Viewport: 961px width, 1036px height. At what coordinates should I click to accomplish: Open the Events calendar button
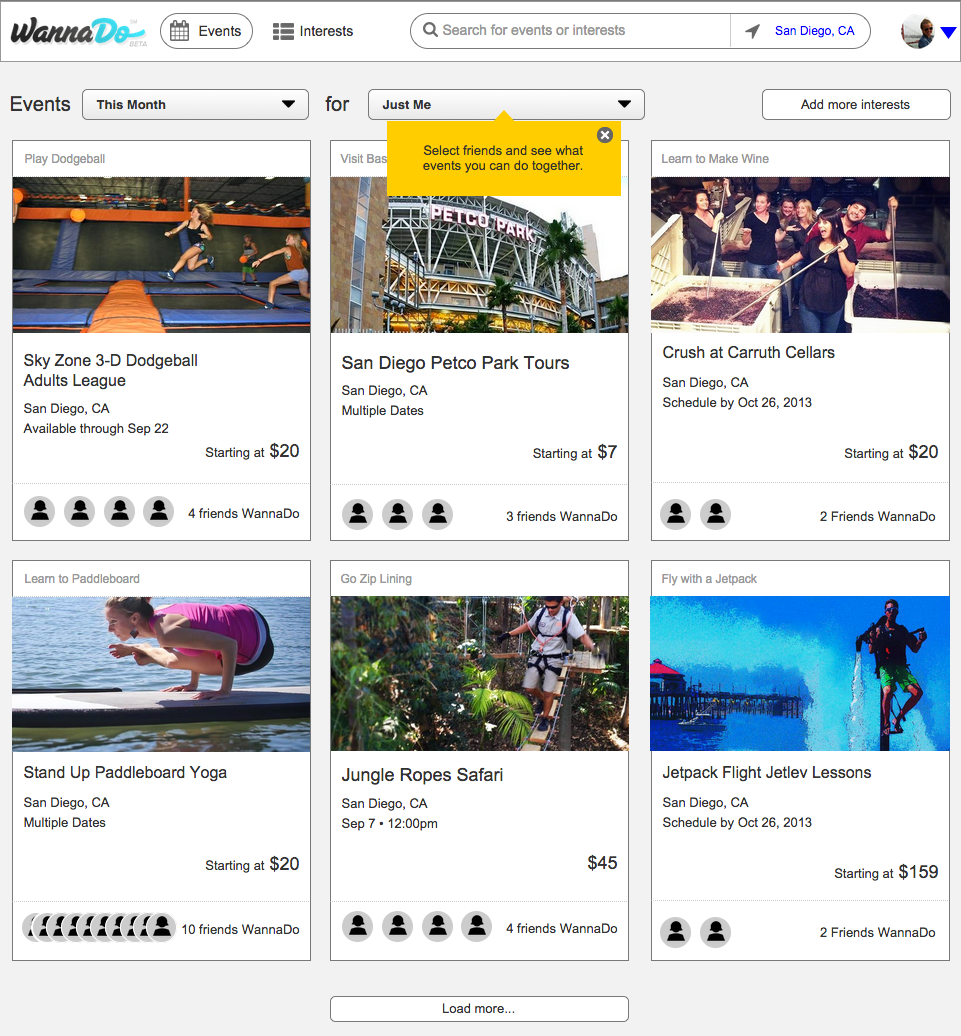(x=206, y=31)
